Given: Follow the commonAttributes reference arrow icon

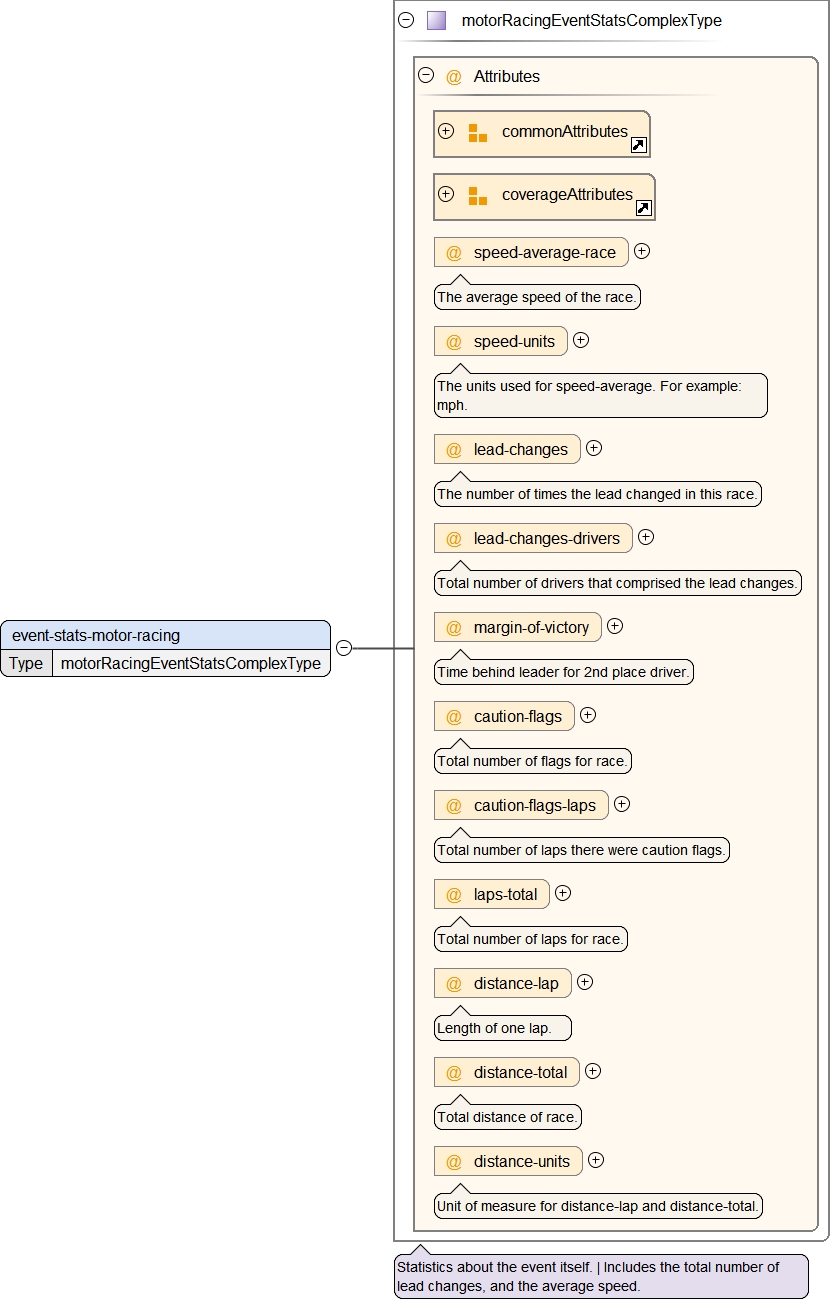Looking at the screenshot, I should pyautogui.click(x=638, y=145).
